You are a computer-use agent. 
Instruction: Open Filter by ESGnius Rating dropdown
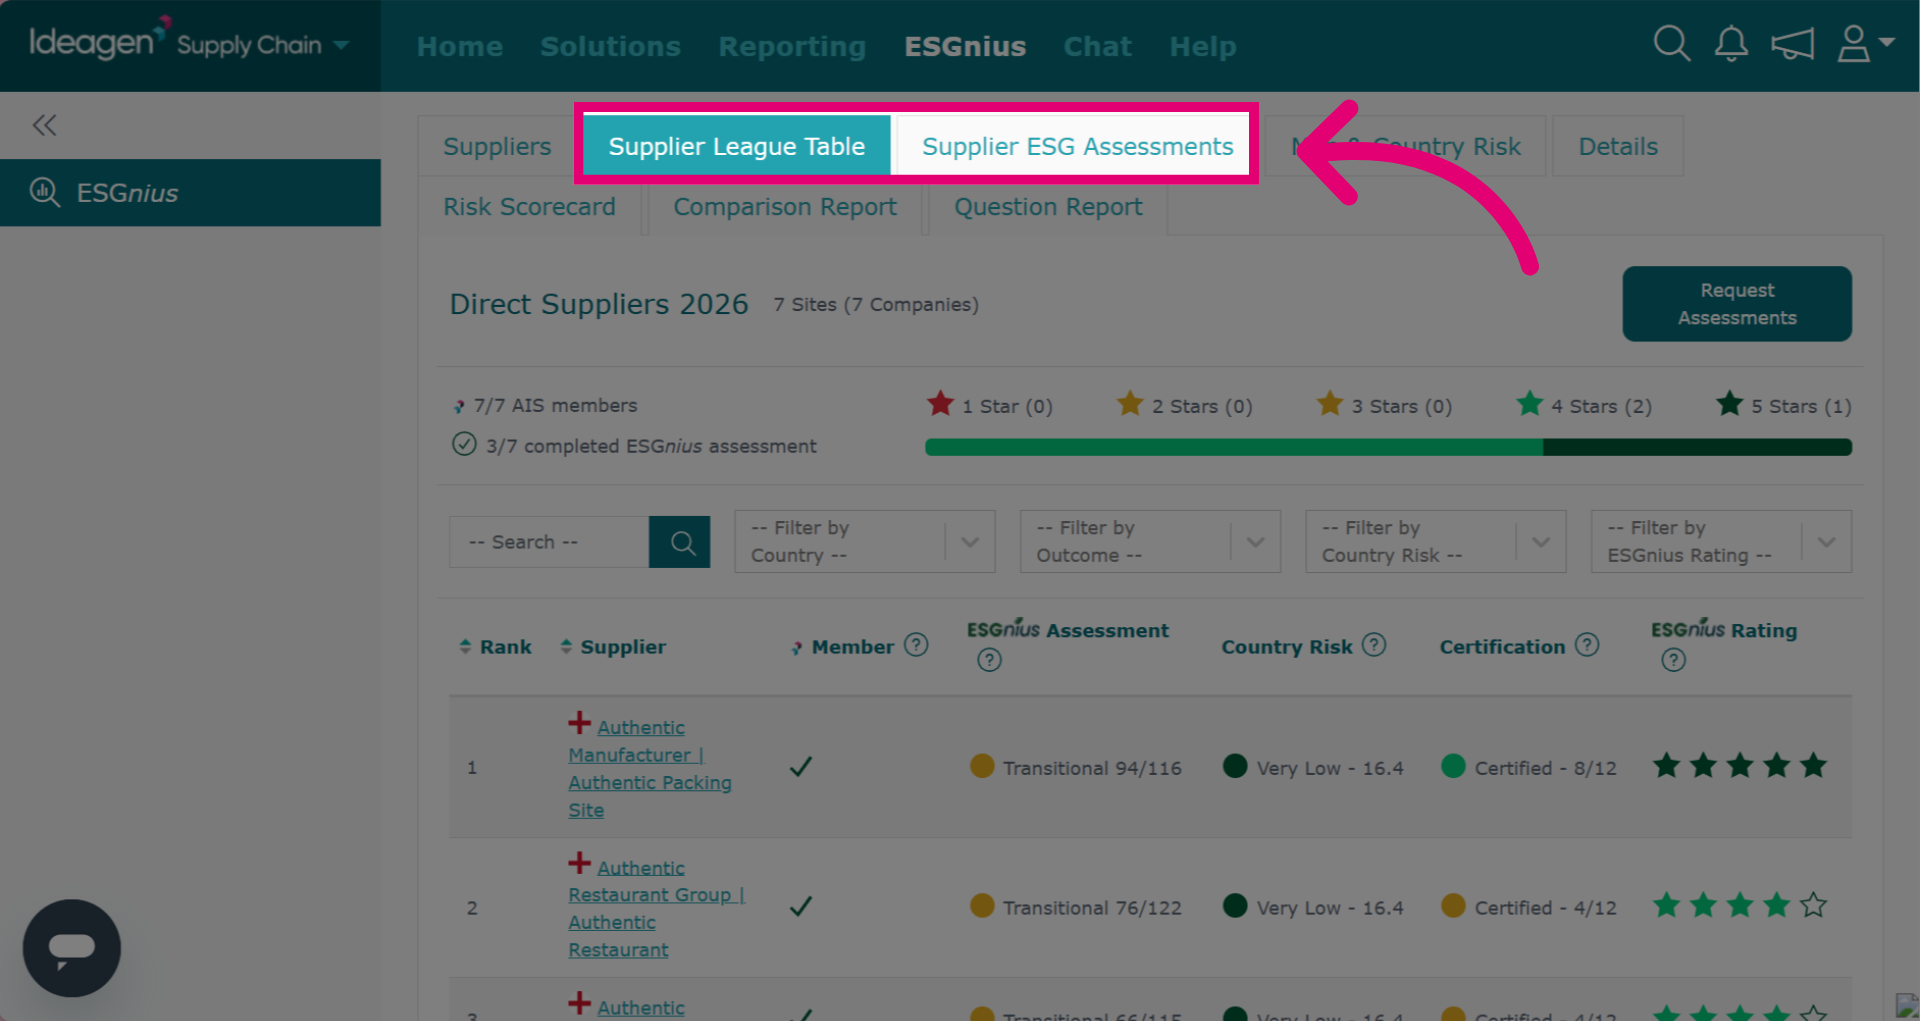point(1721,542)
